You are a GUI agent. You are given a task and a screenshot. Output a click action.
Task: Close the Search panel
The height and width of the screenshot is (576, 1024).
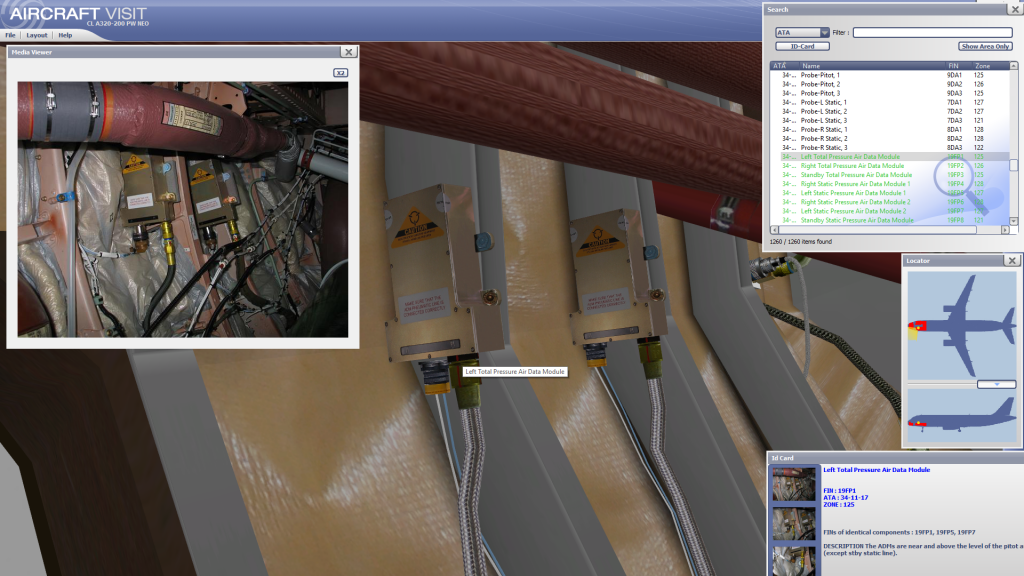pos(1016,9)
